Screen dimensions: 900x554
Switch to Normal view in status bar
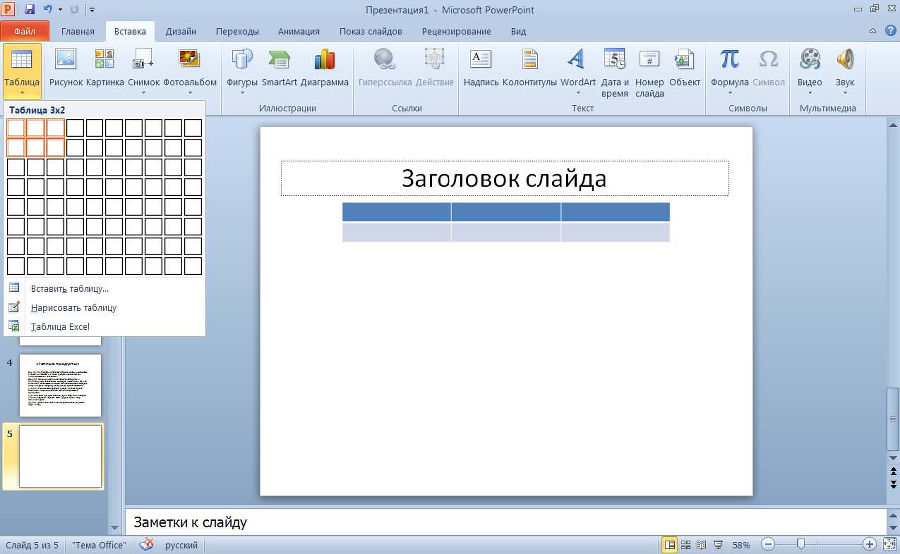click(x=669, y=544)
